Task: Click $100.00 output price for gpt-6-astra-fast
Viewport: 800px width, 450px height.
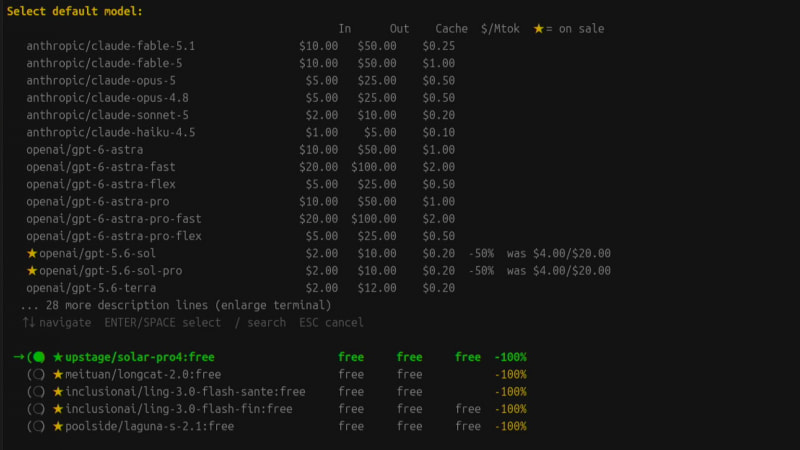Action: 373,167
